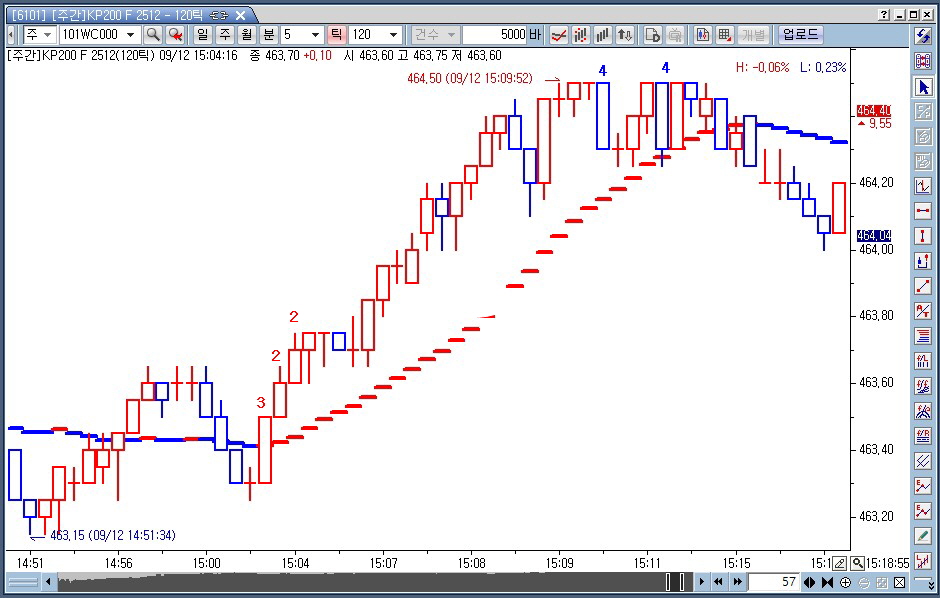Click the gray chart range scrollbar track
This screenshot has height=598, width=940.
360,582
